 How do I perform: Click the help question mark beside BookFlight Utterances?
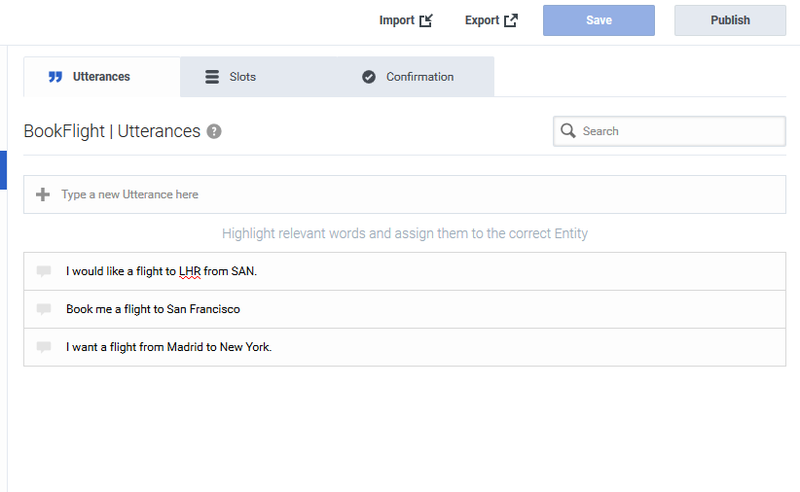(214, 131)
